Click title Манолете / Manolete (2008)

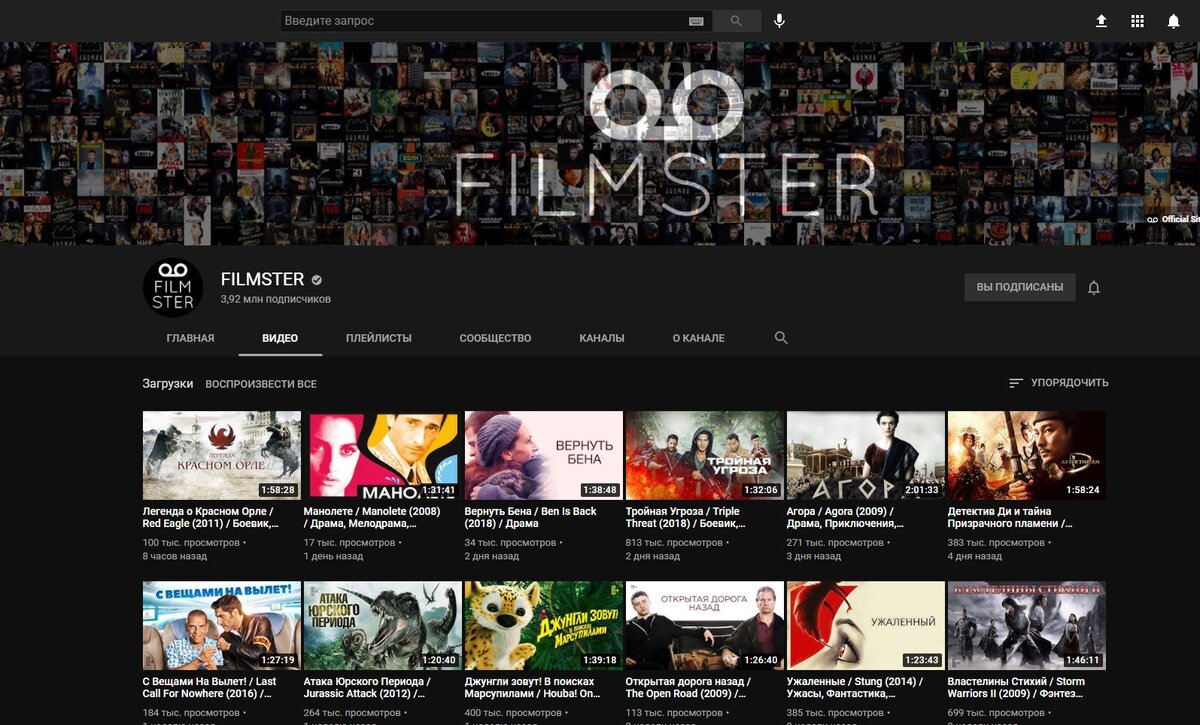pyautogui.click(x=374, y=517)
